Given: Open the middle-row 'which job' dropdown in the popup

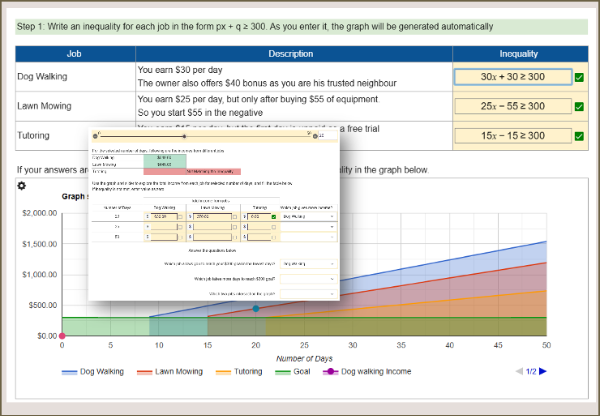Looking at the screenshot, I should point(309,227).
